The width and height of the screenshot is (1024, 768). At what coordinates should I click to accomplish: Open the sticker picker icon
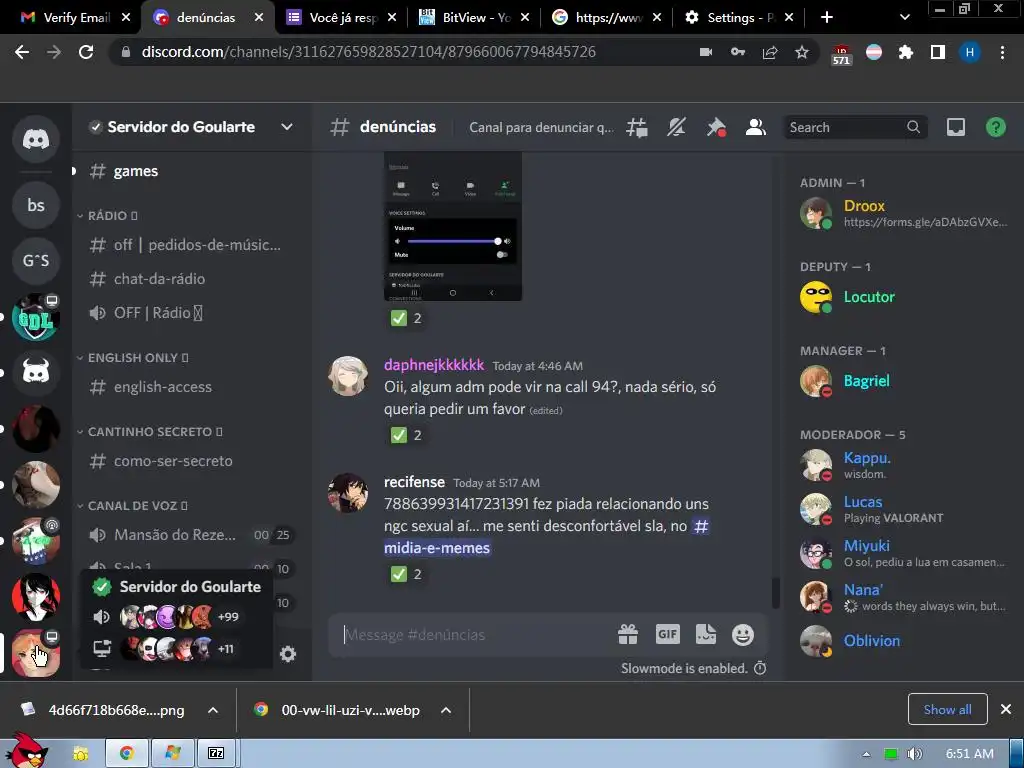(705, 634)
